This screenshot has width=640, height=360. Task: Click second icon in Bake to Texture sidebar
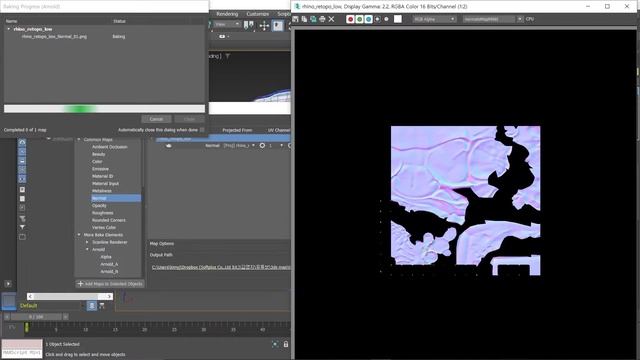click(x=22, y=151)
